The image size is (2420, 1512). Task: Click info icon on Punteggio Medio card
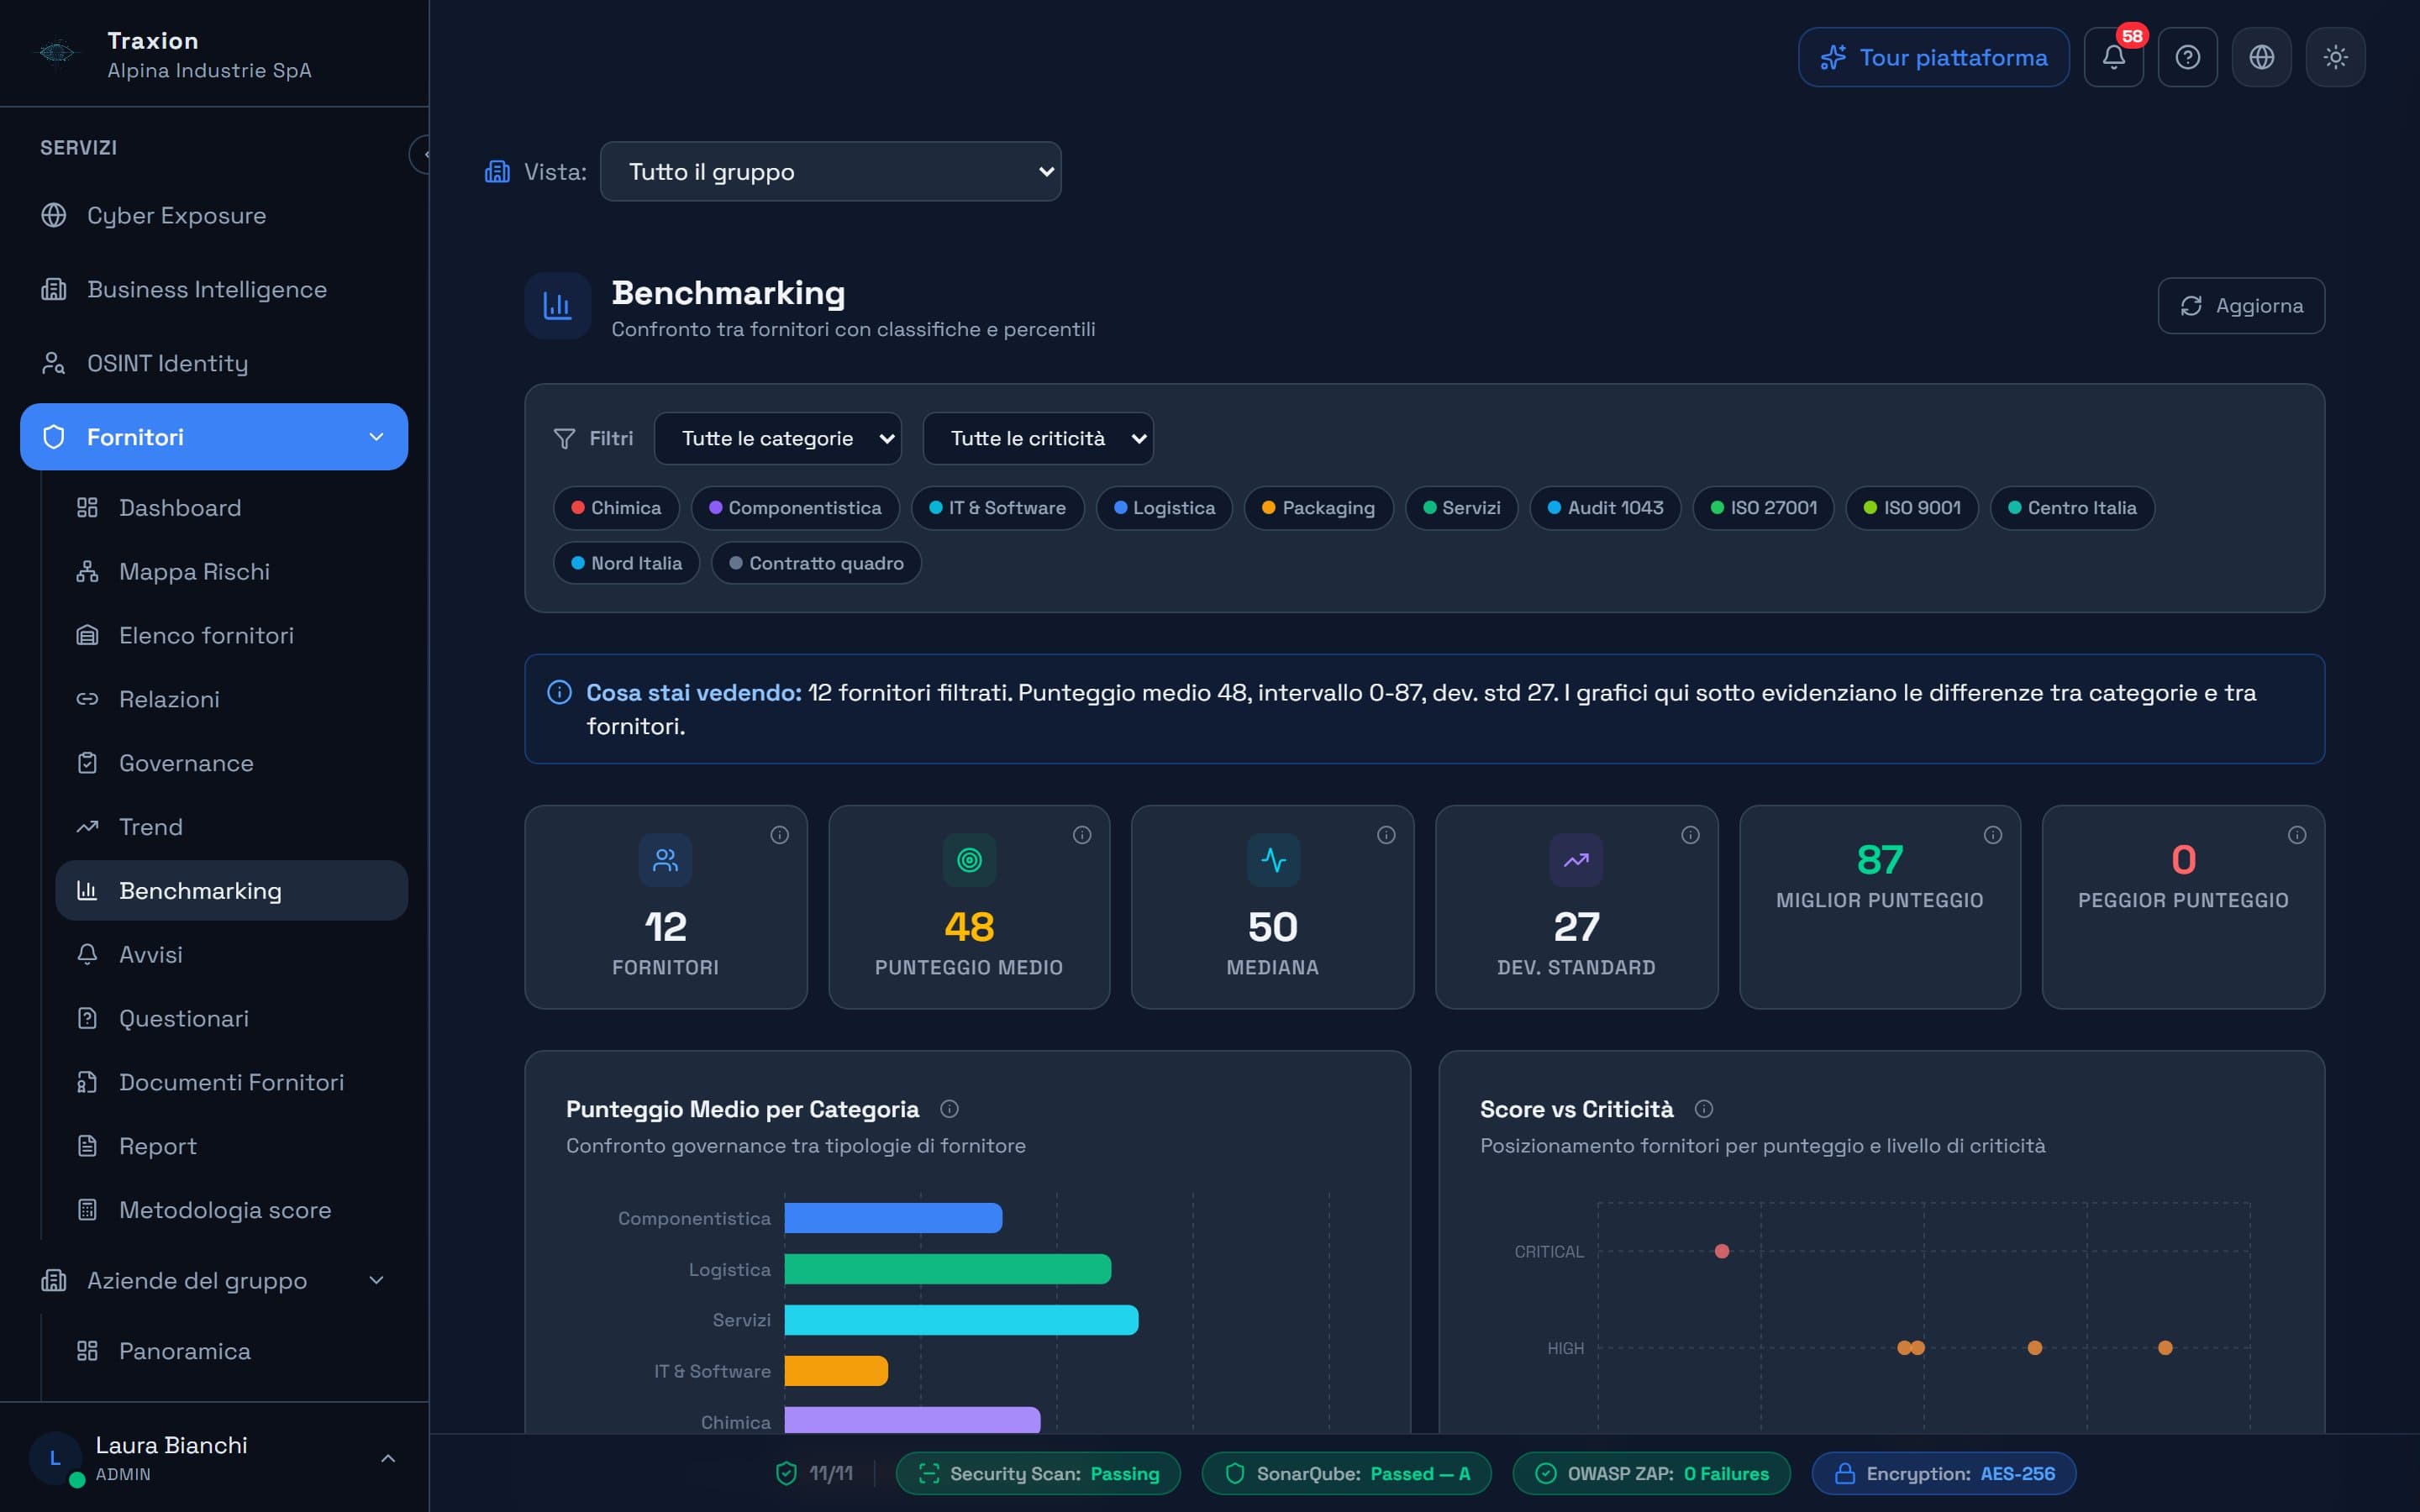[1082, 835]
